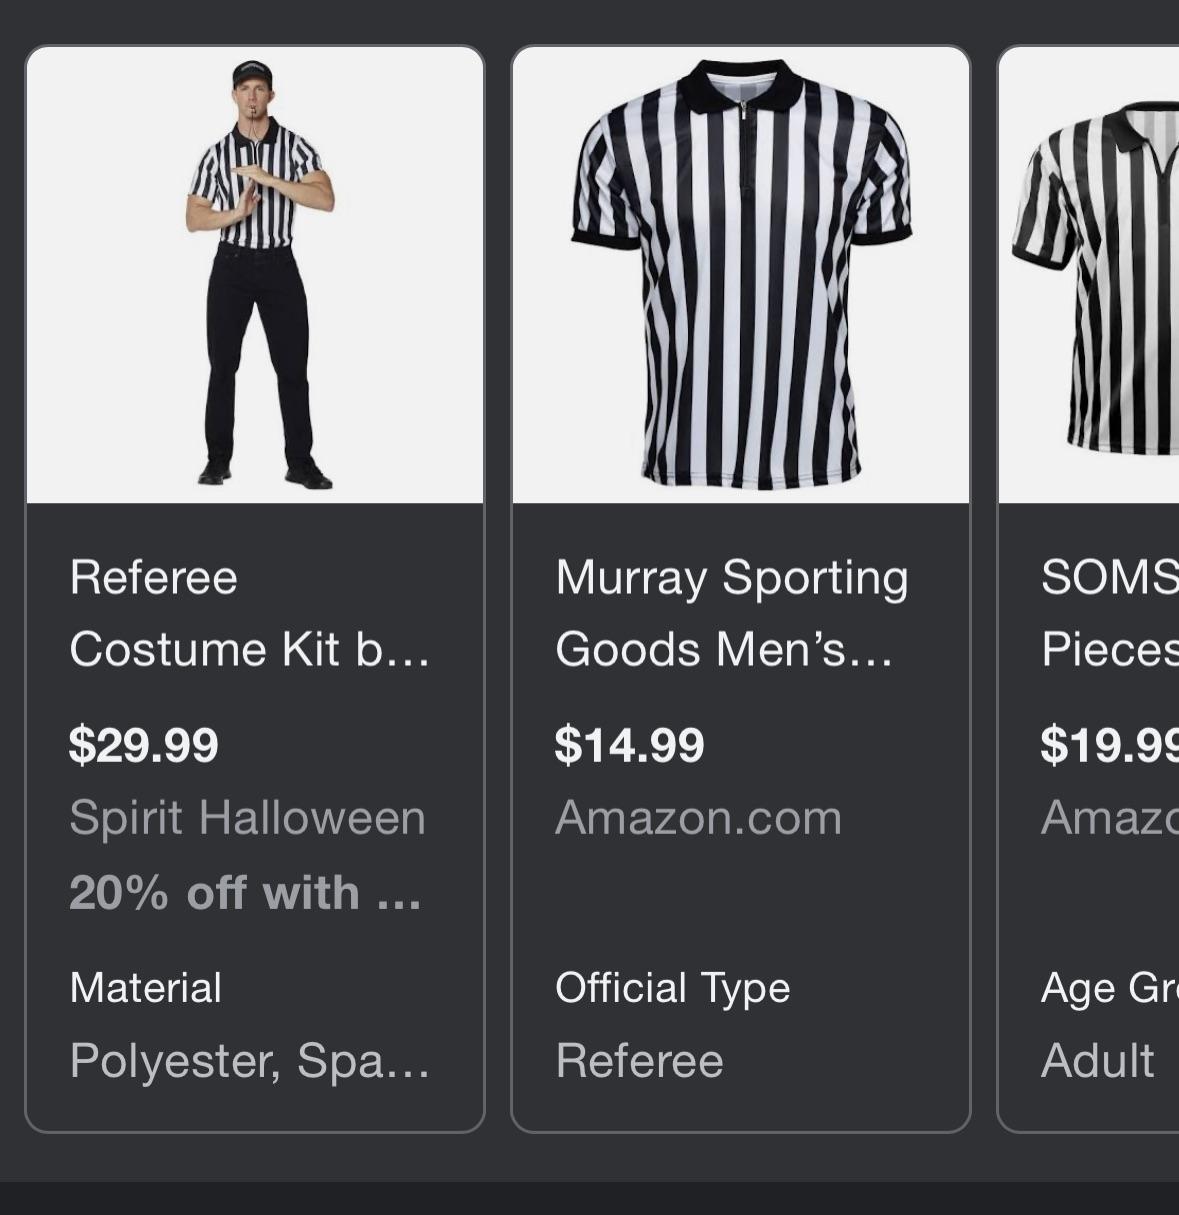This screenshot has width=1179, height=1215.
Task: Click the Referee value under Official Type
Action: click(640, 1060)
